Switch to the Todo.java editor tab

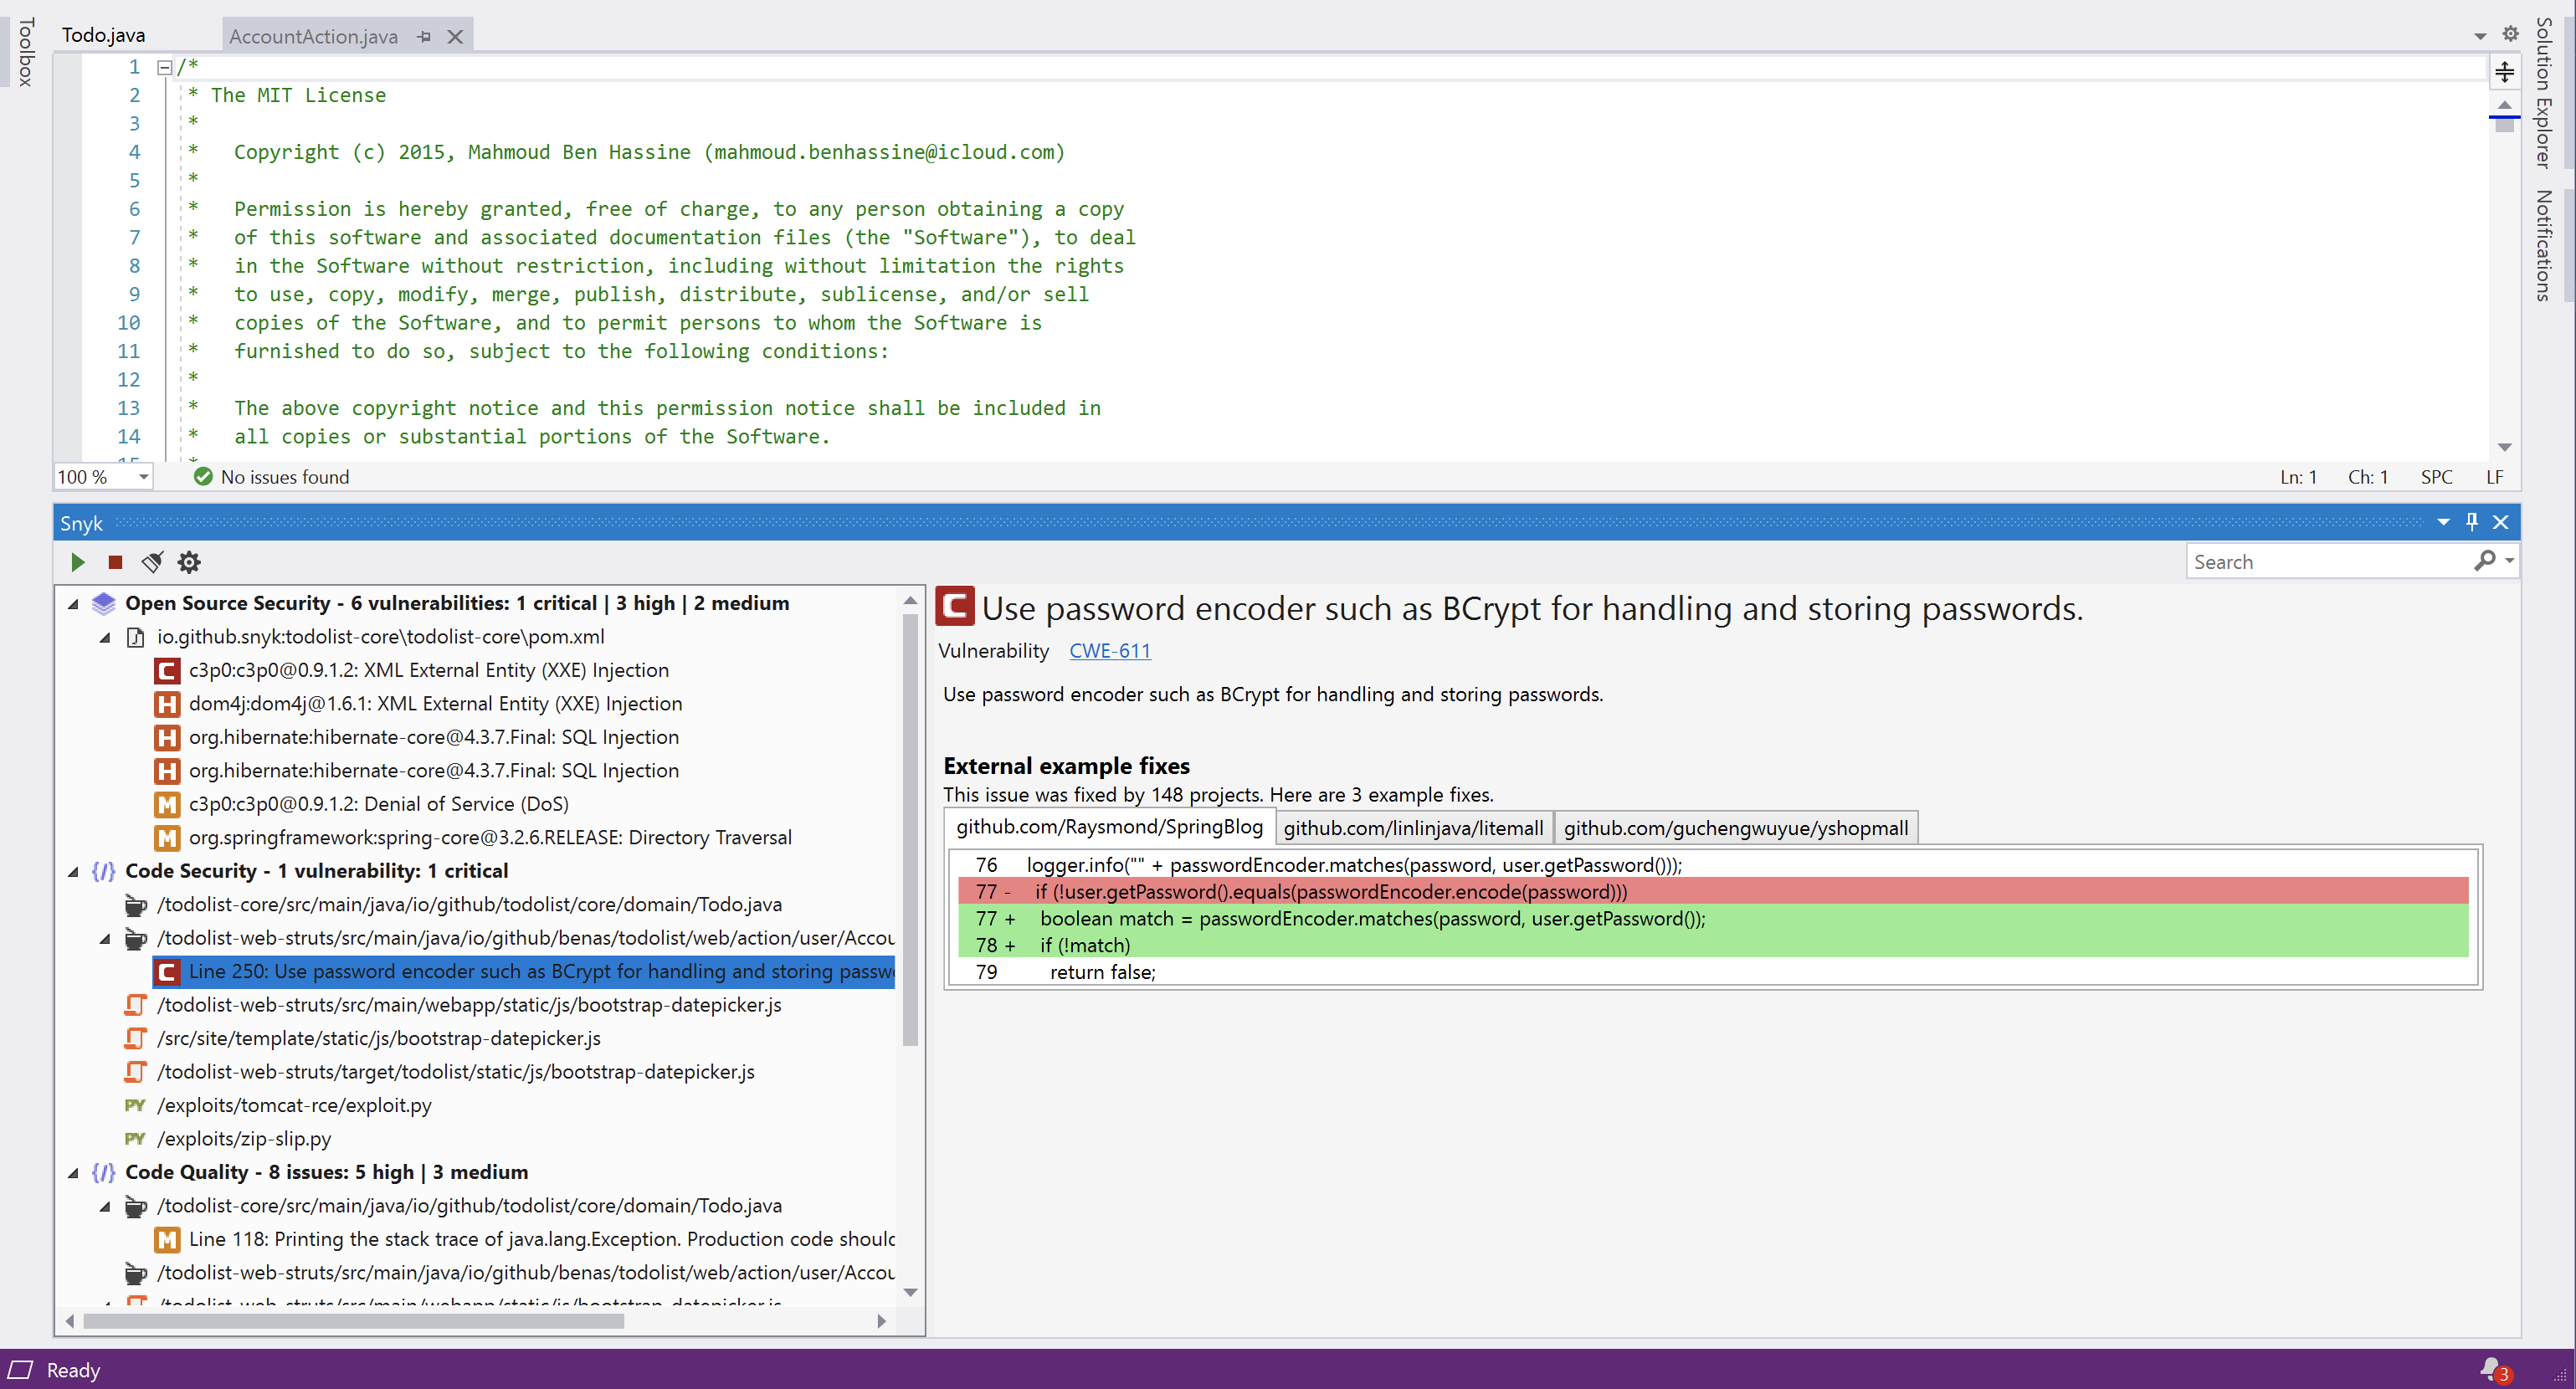tap(104, 35)
